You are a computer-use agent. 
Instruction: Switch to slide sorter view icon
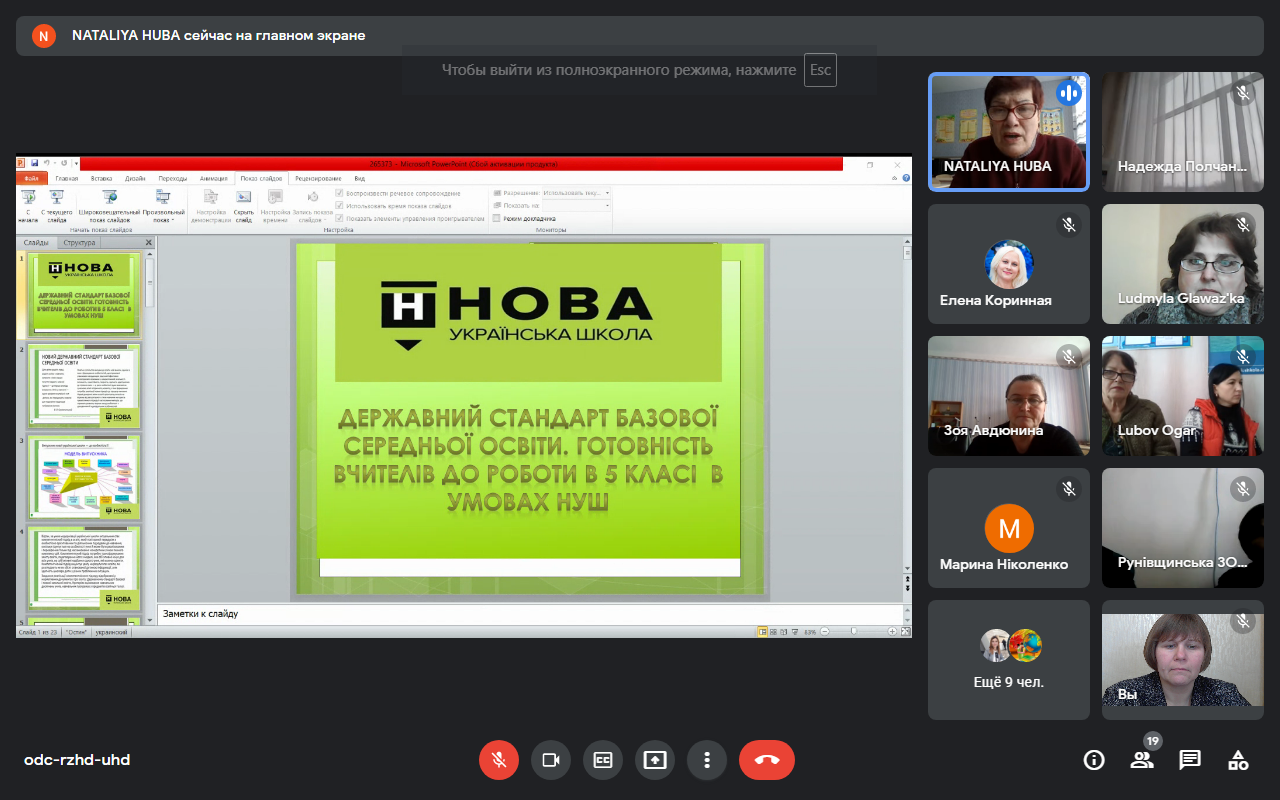click(x=773, y=631)
